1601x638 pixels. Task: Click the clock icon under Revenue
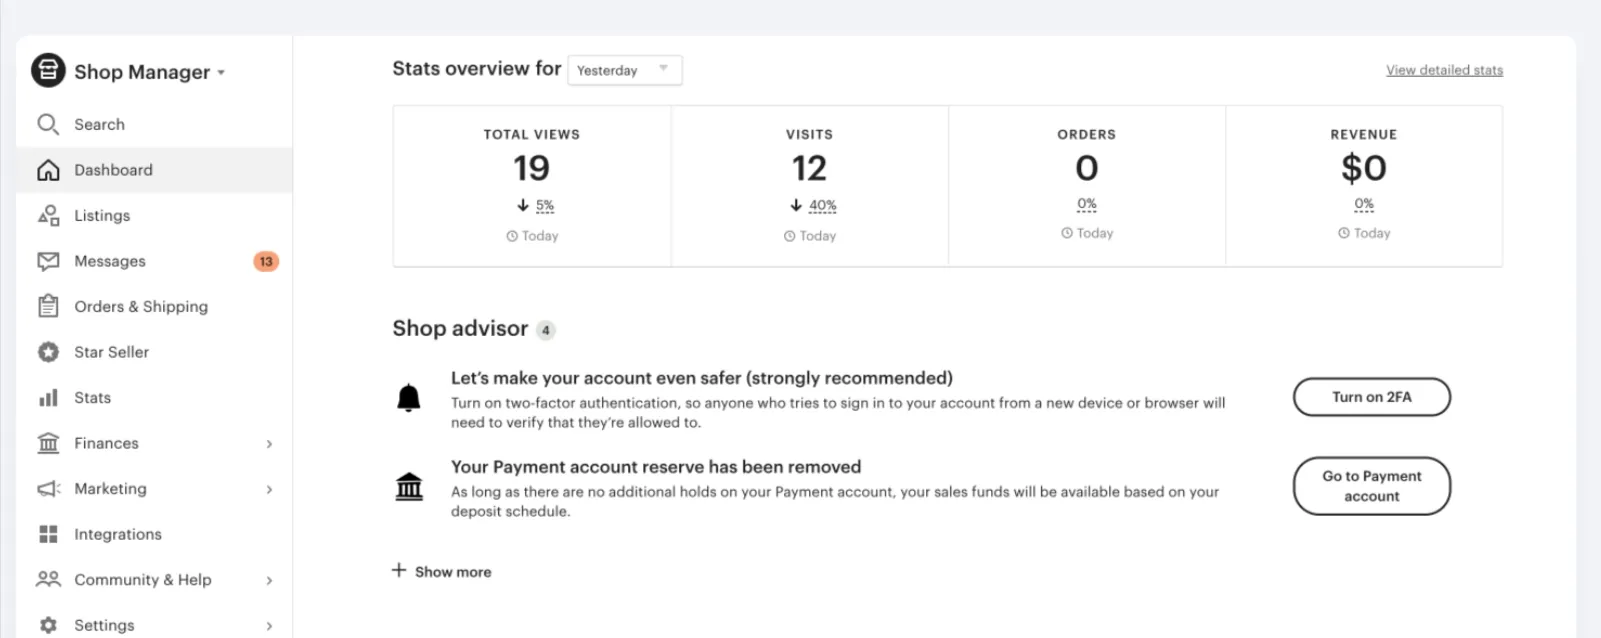coord(1344,233)
